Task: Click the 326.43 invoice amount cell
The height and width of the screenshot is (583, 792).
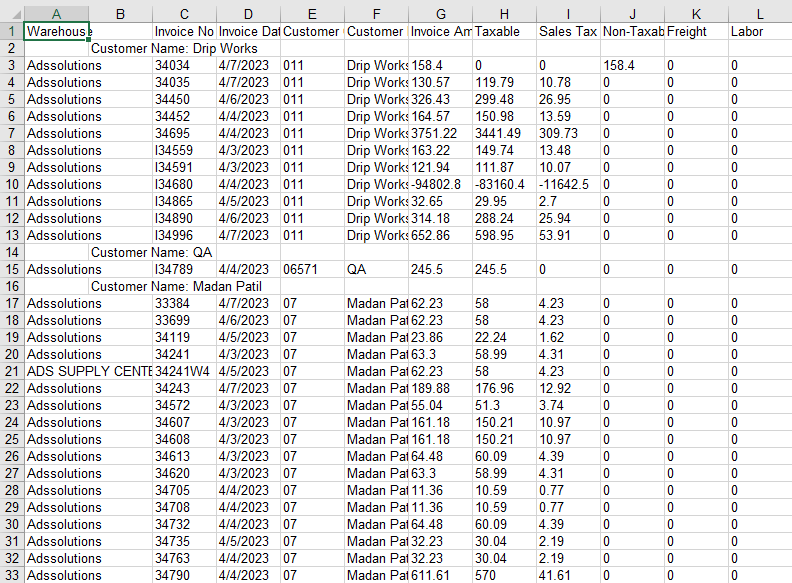Action: (440, 100)
